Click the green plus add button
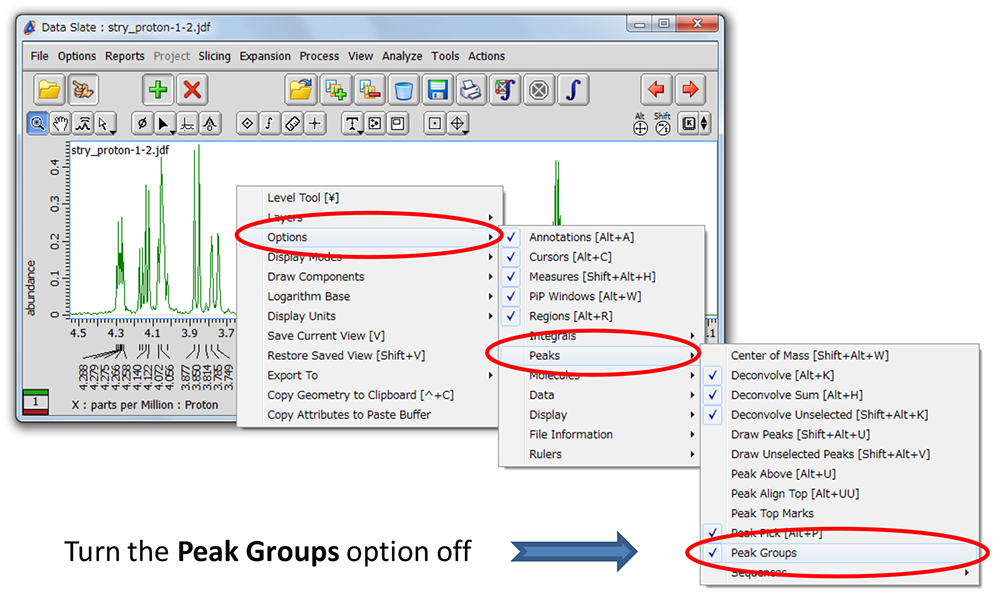 158,90
